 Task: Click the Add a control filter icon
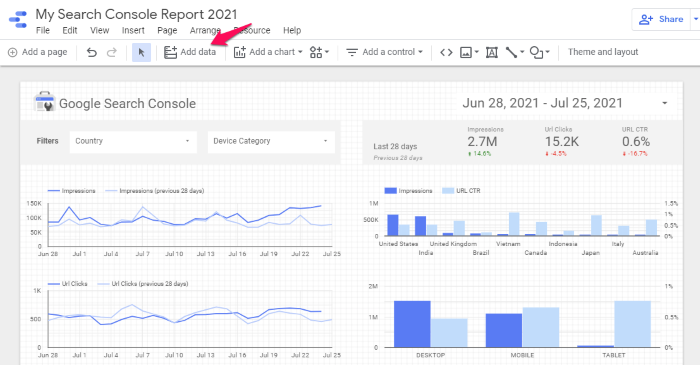tap(352, 52)
